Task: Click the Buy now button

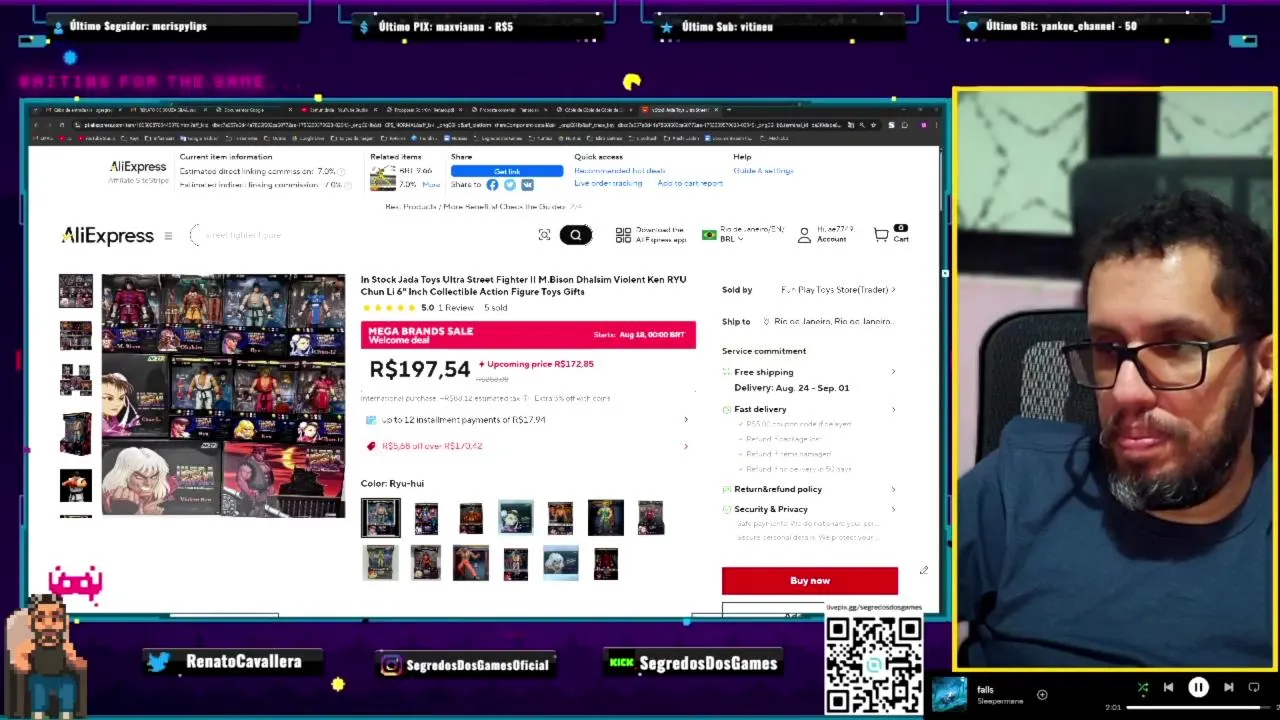Action: click(810, 581)
